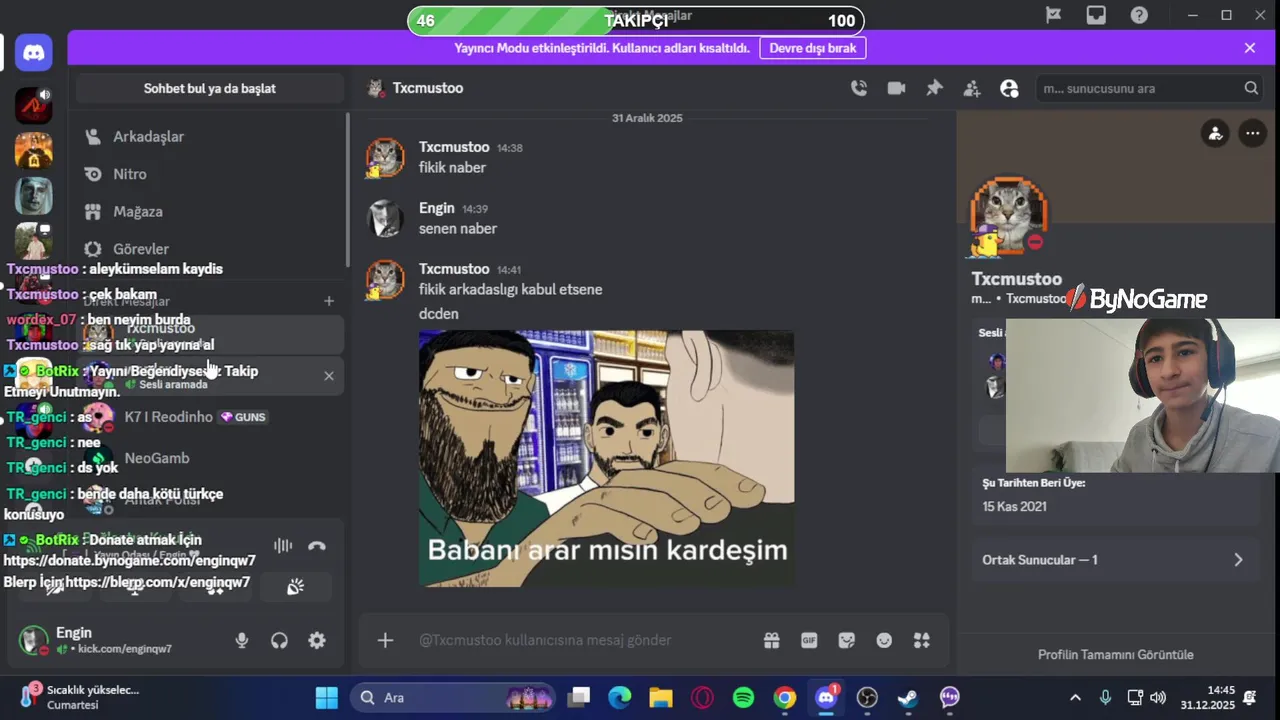Open Arkadaşlar friends page
This screenshot has height=720, width=1280.
tap(210, 136)
